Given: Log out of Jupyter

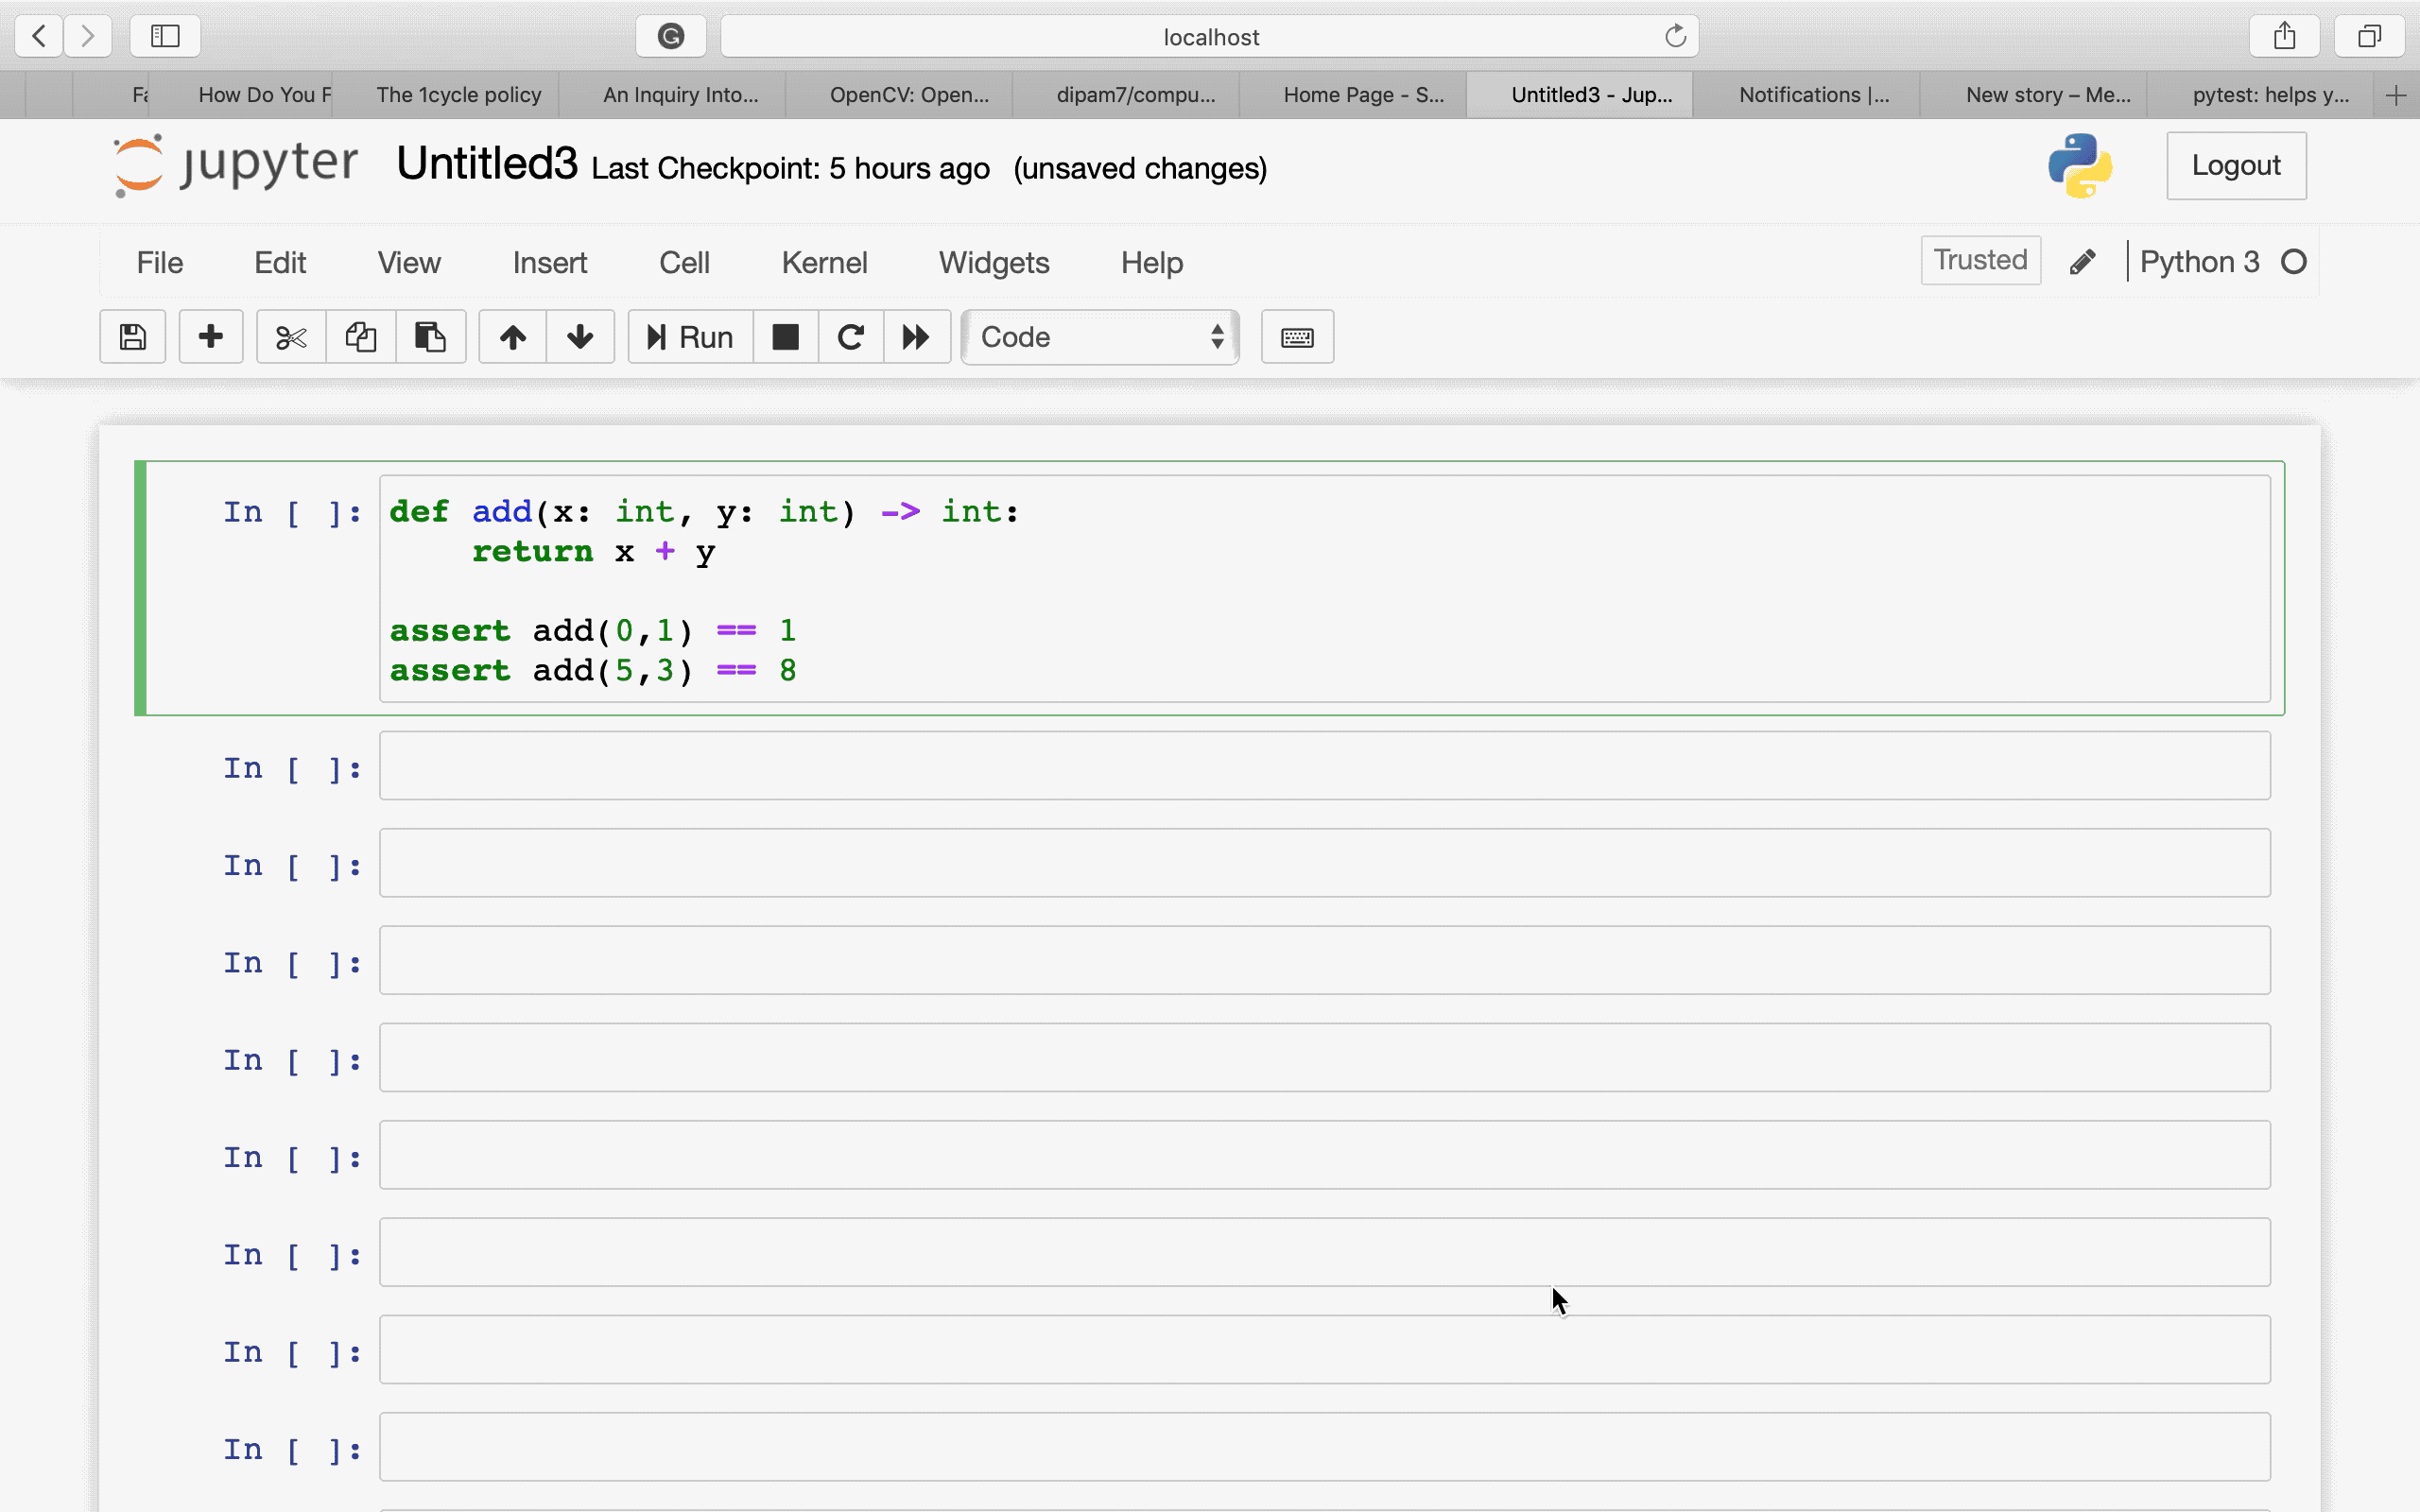Looking at the screenshot, I should (x=2236, y=165).
